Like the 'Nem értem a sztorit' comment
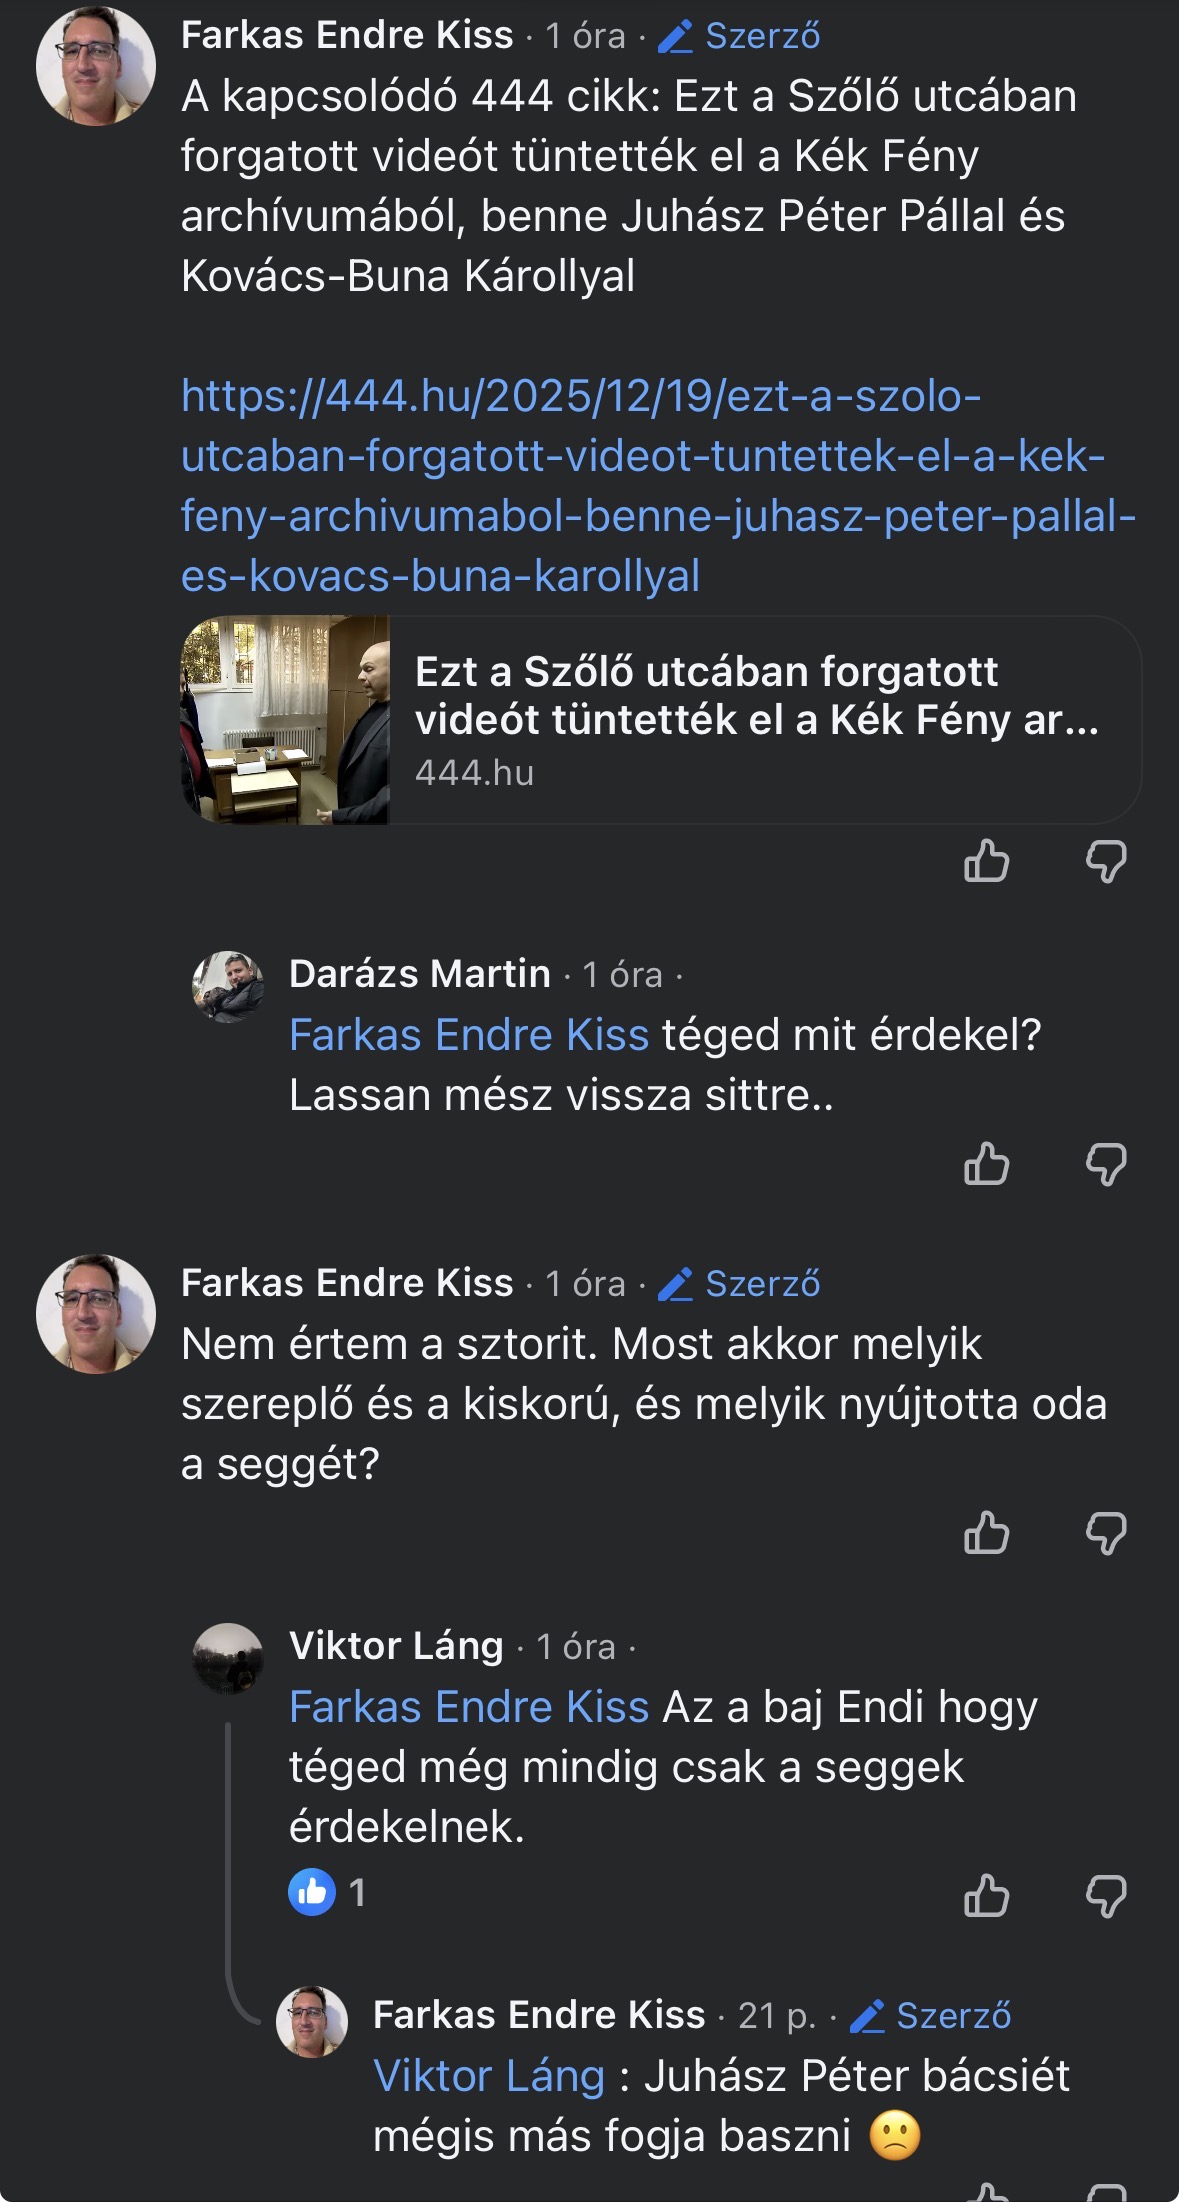The width and height of the screenshot is (1179, 2202). click(986, 1533)
